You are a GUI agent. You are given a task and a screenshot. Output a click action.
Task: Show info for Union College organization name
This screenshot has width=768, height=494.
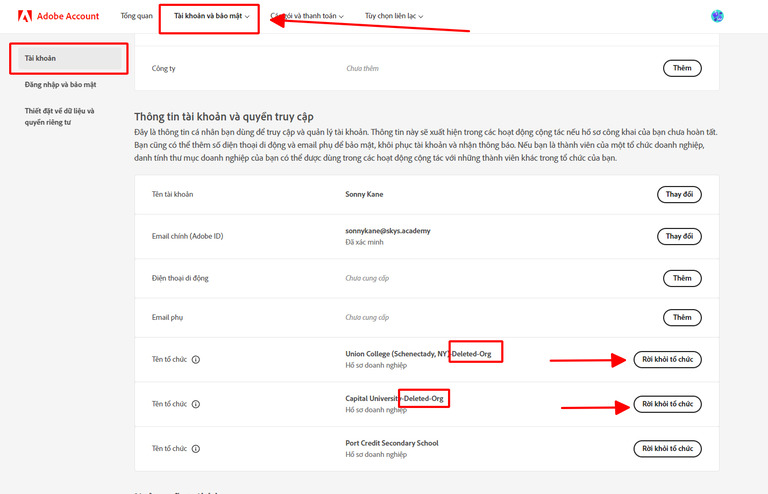point(195,360)
